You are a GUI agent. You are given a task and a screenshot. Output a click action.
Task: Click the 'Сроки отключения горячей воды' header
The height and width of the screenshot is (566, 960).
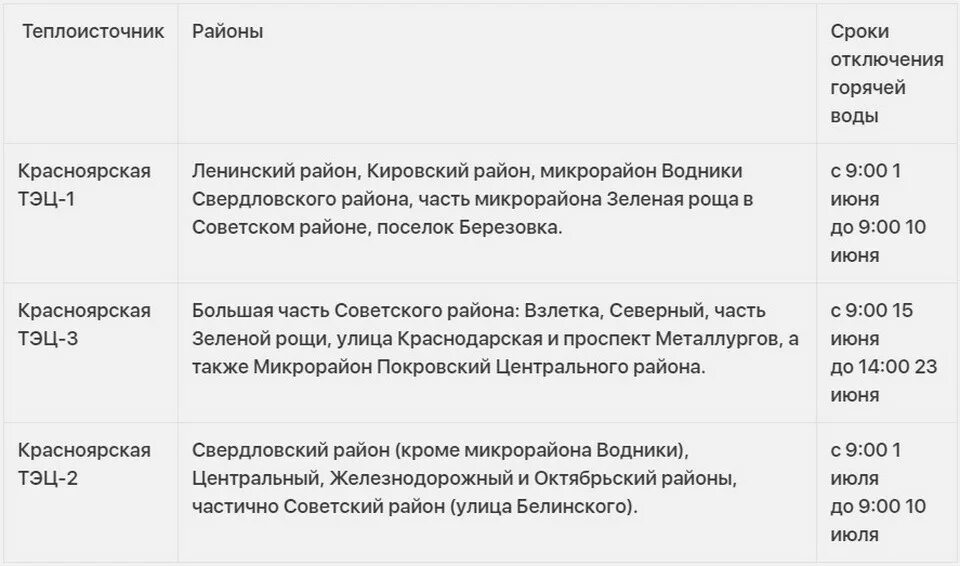pos(887,74)
